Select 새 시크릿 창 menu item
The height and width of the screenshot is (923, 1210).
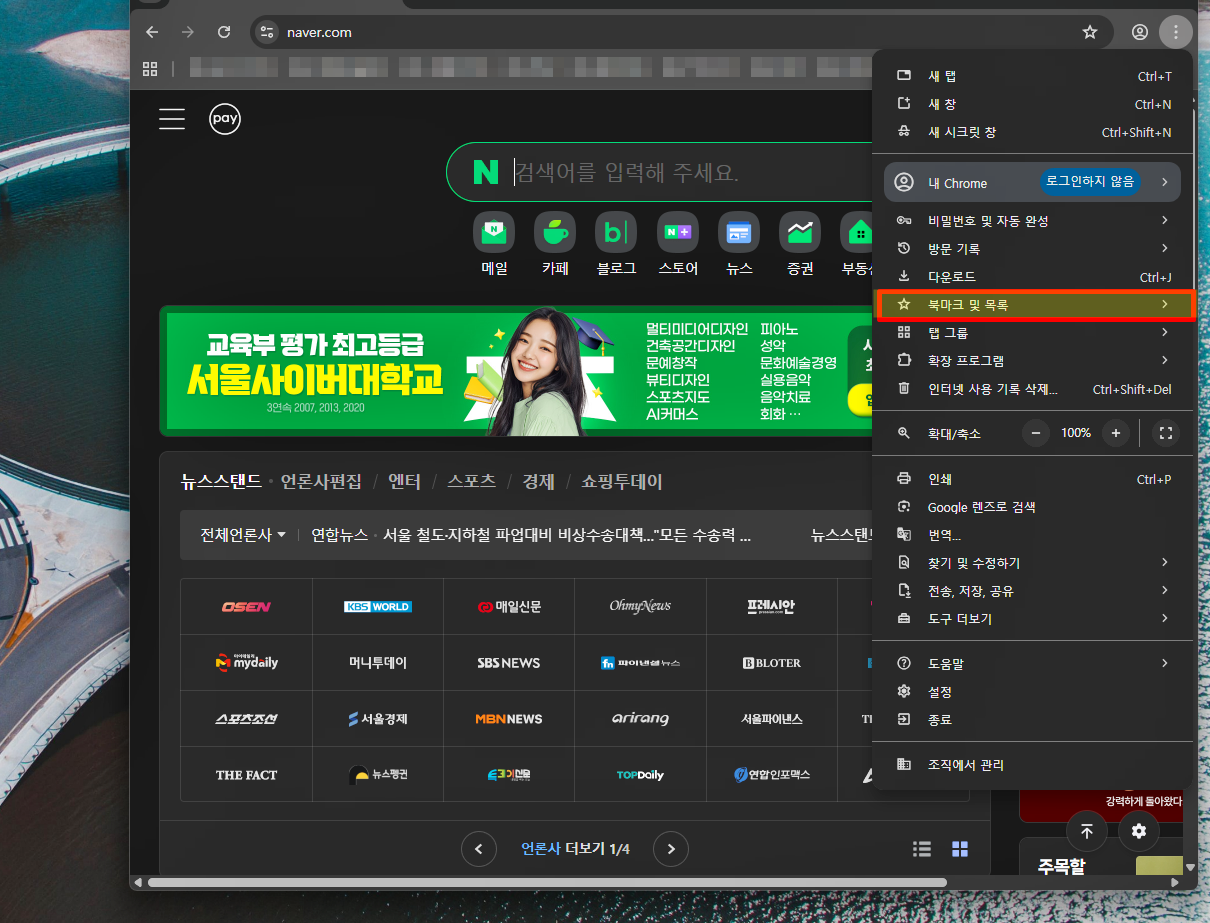(1032, 132)
